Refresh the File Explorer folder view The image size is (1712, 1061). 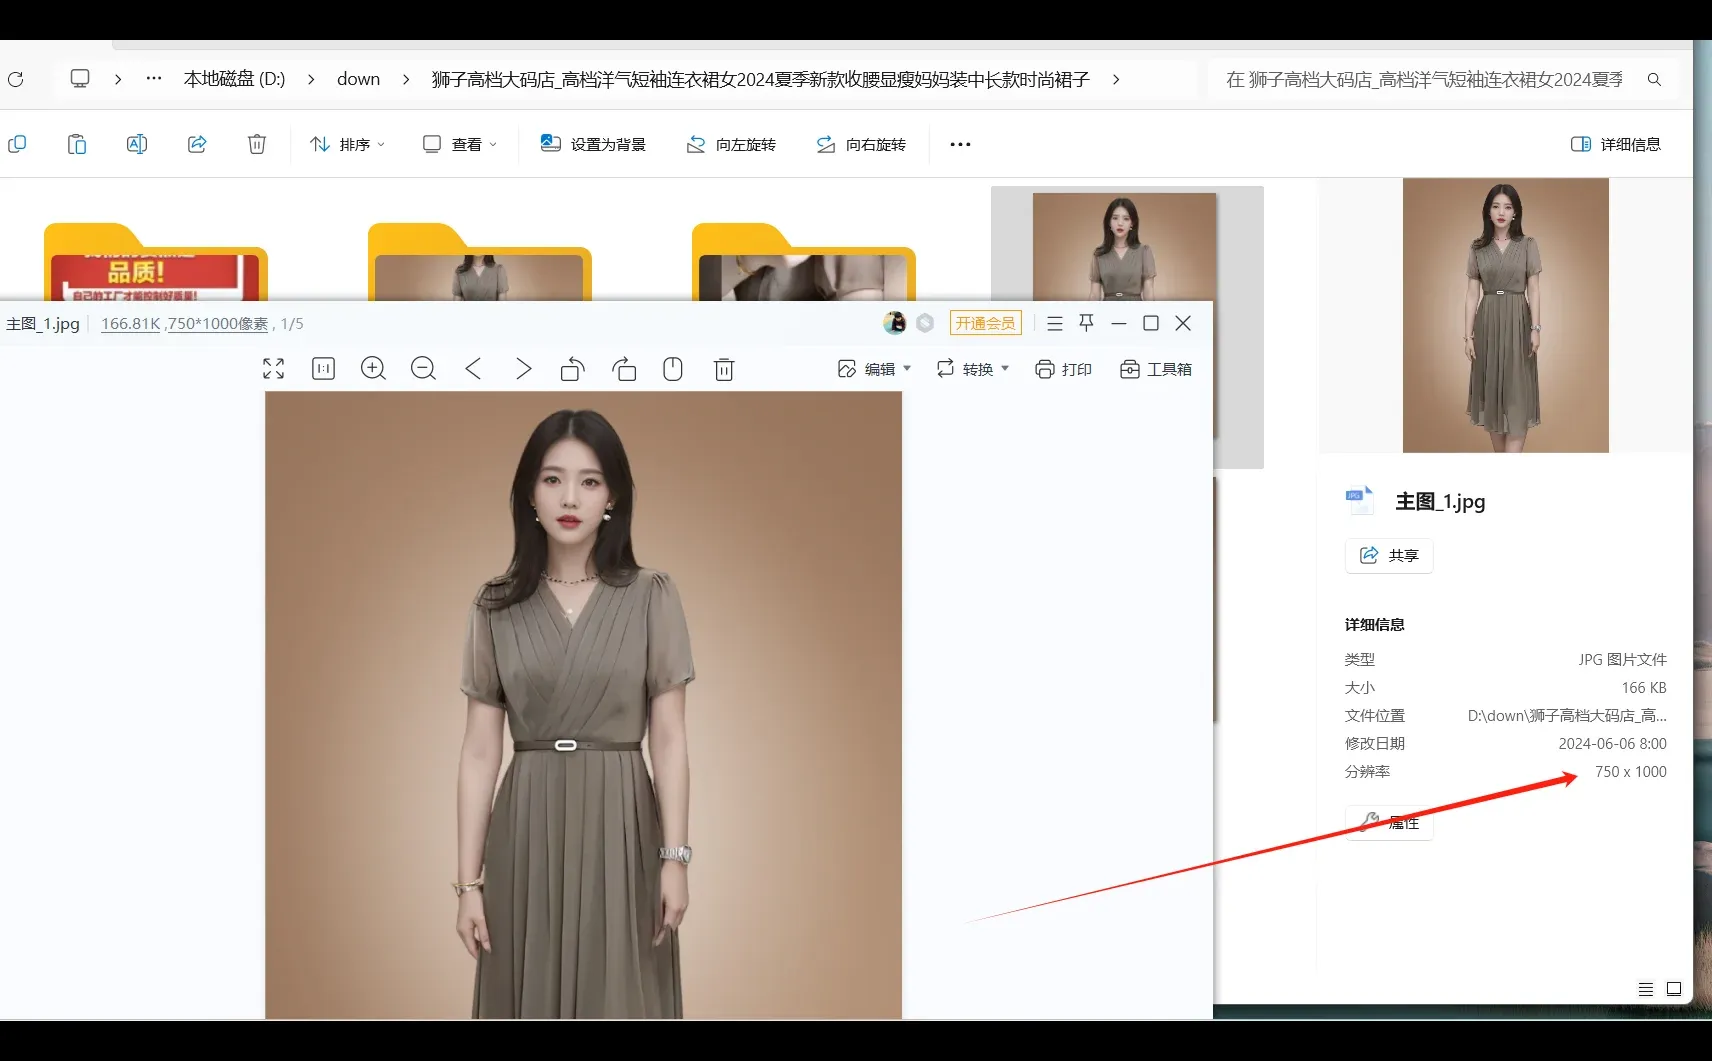click(16, 79)
